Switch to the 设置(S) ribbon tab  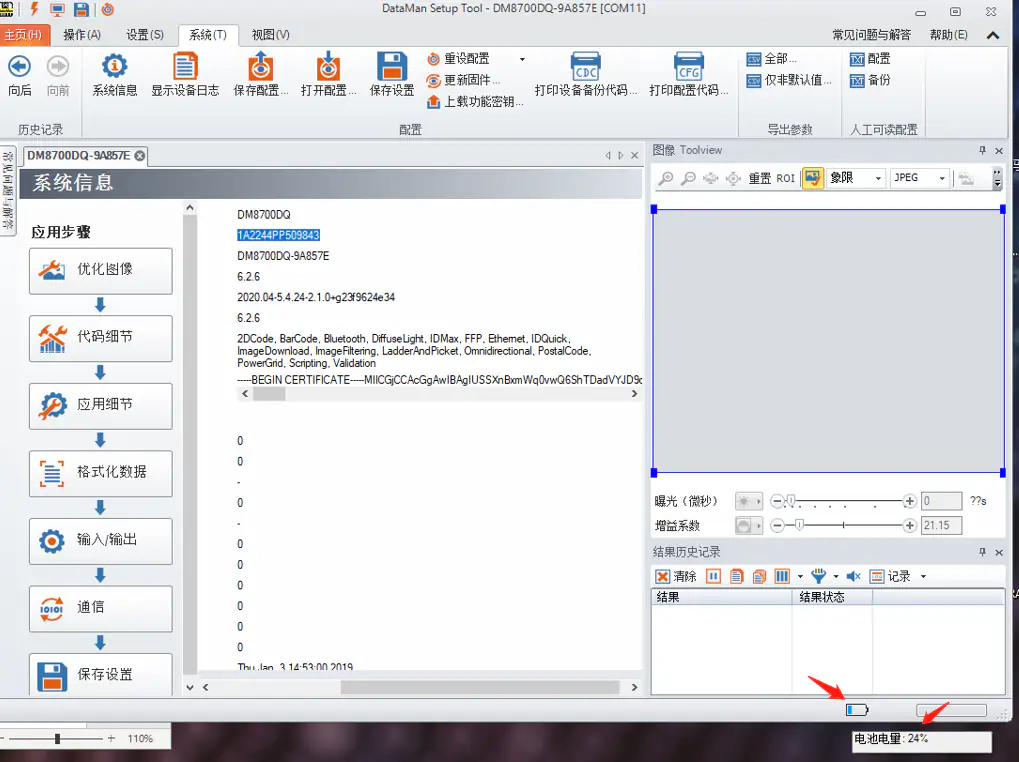pyautogui.click(x=145, y=34)
